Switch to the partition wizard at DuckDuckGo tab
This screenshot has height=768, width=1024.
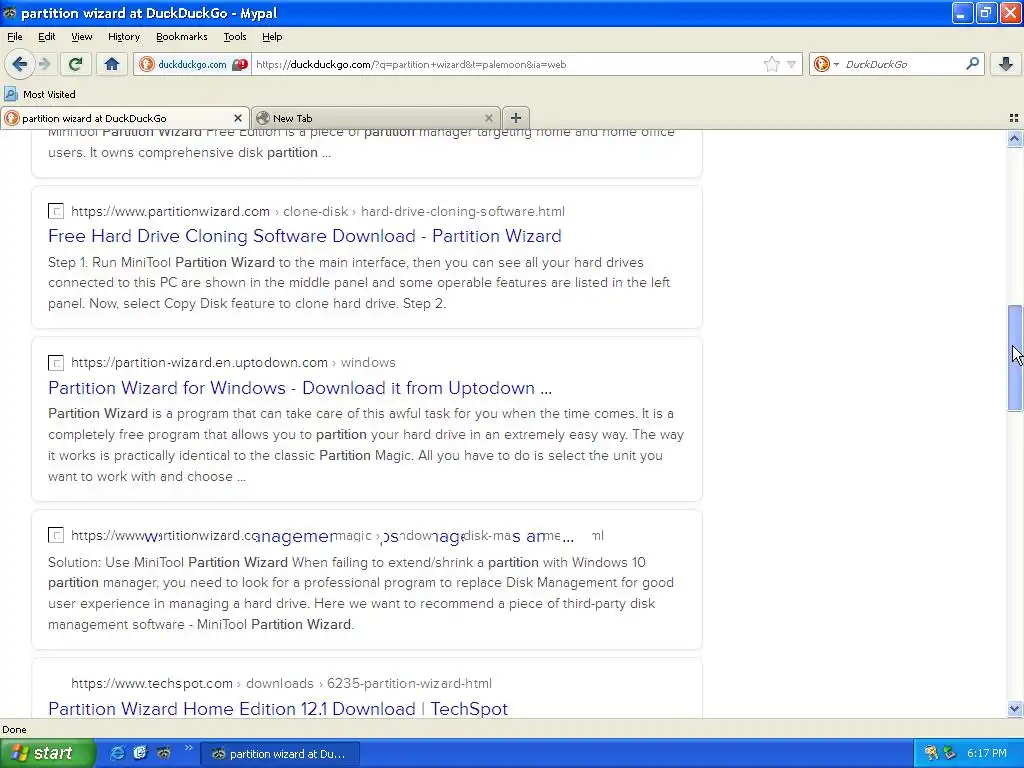coord(125,118)
